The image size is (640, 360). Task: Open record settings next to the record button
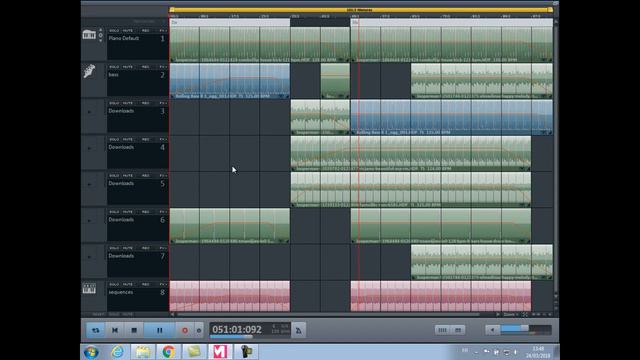click(199, 330)
